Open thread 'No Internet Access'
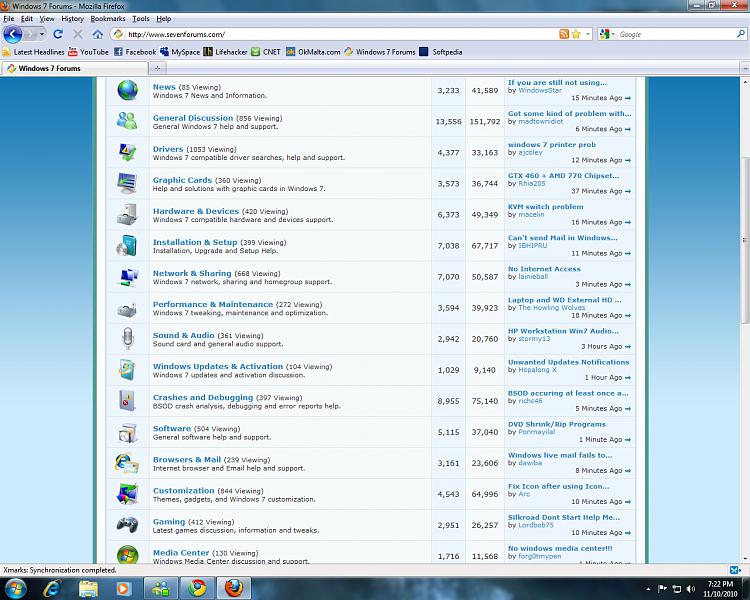The width and height of the screenshot is (750, 600). click(544, 269)
